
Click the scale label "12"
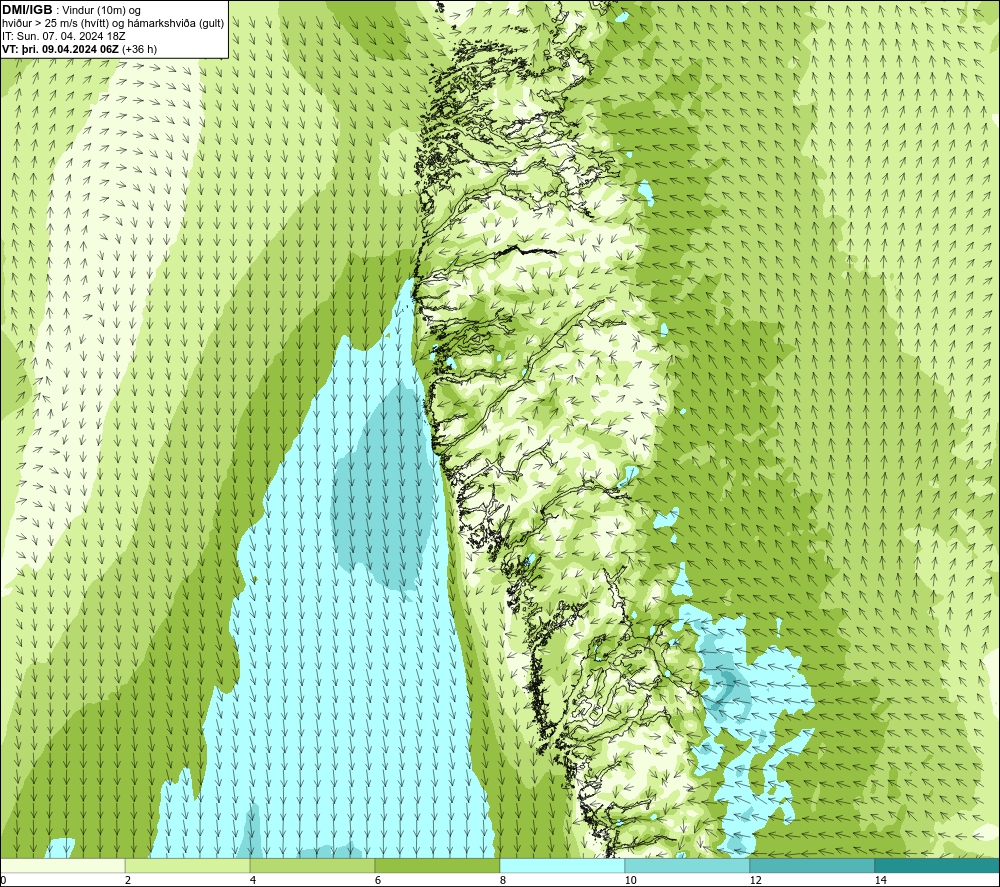tap(755, 880)
